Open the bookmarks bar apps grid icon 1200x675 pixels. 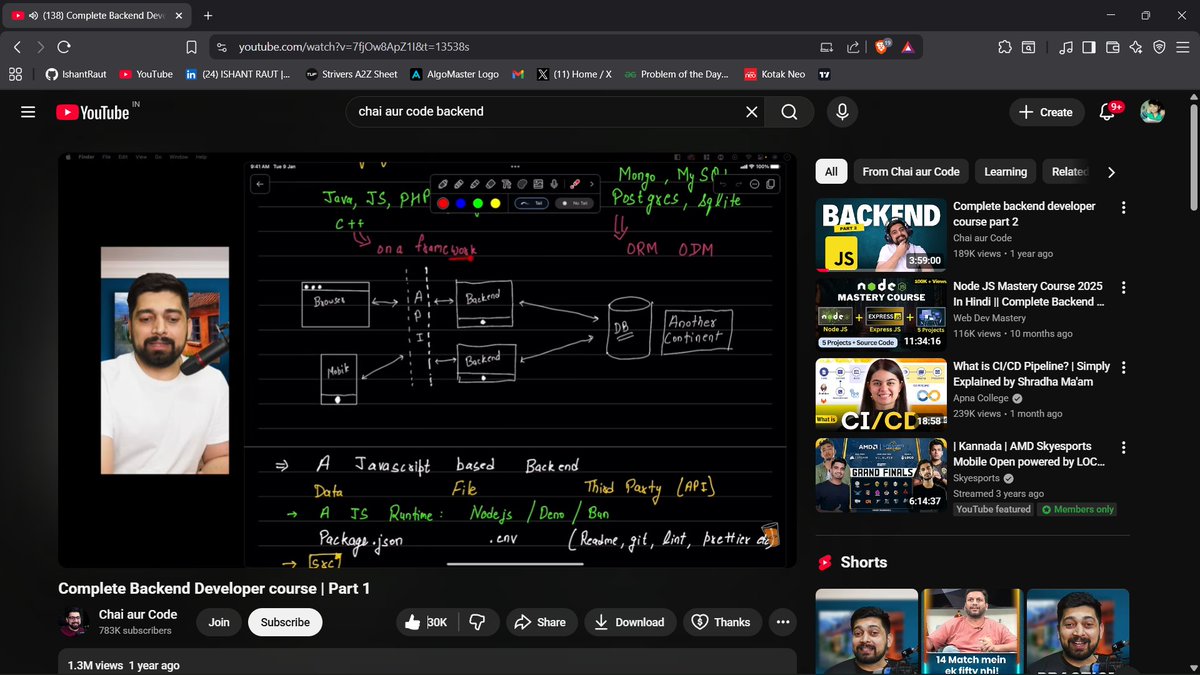pyautogui.click(x=15, y=74)
